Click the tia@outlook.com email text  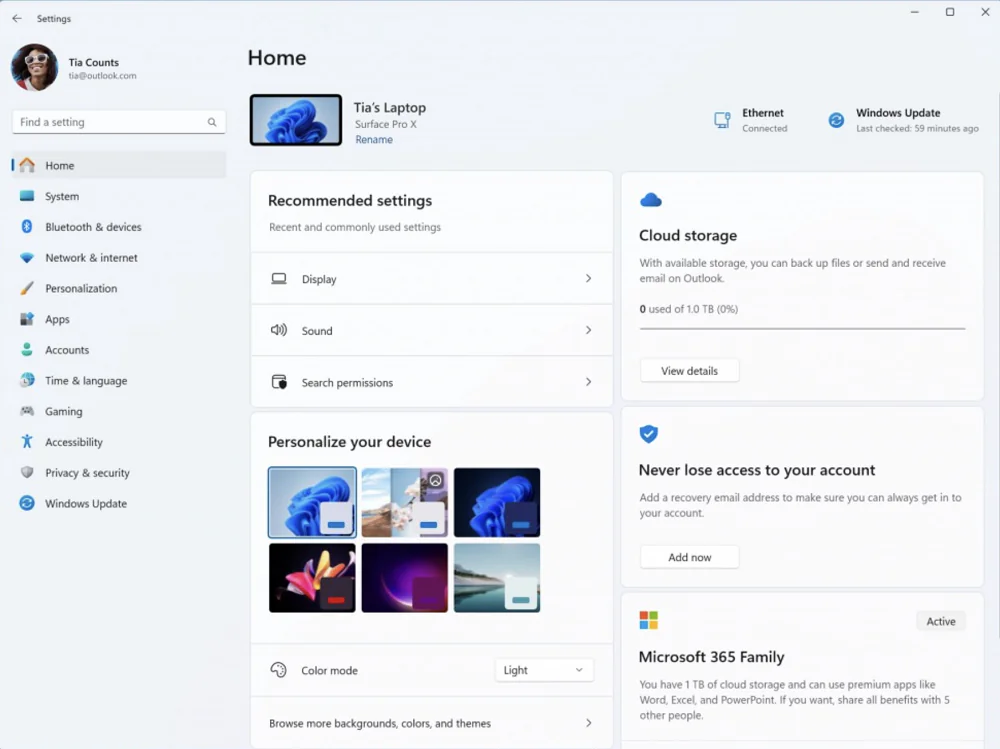(x=102, y=75)
